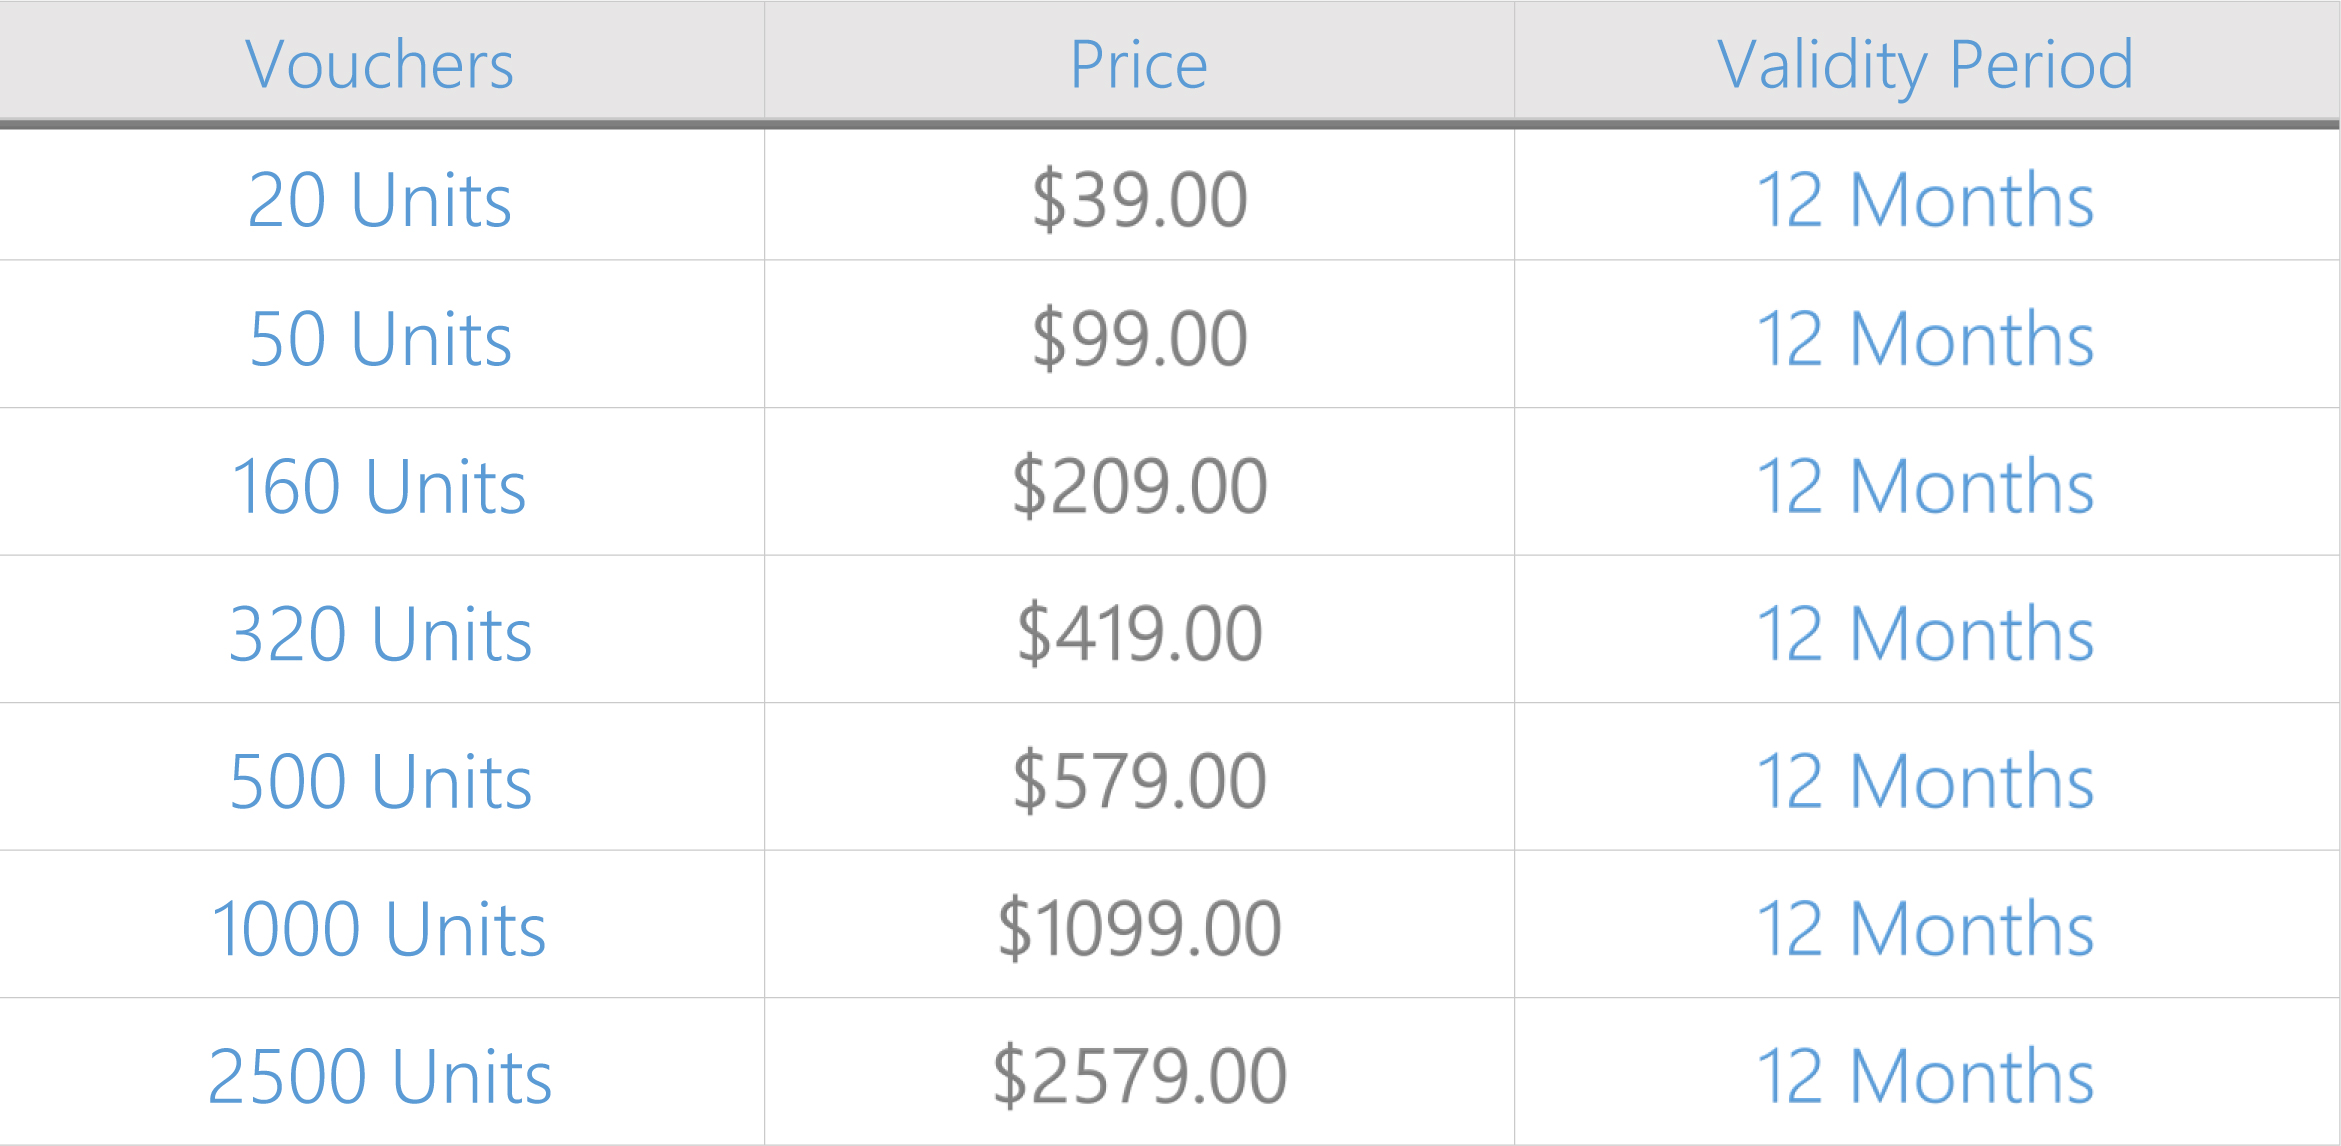This screenshot has width=2341, height=1146.
Task: Open the 50 Units voucher link
Action: [380, 339]
